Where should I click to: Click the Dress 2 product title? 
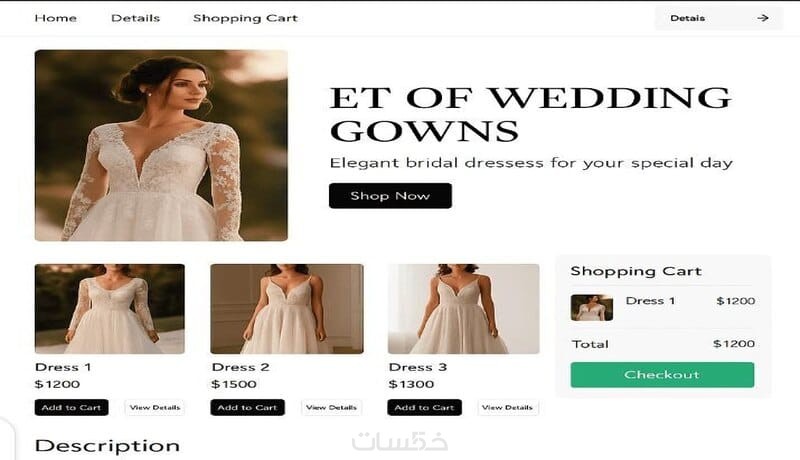pyautogui.click(x=240, y=367)
